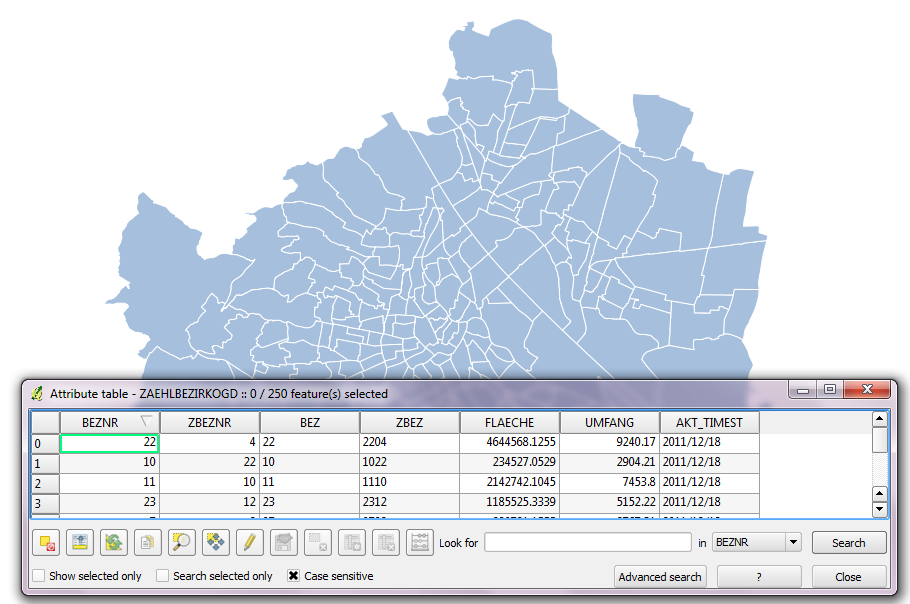Image resolution: width=910 pixels, height=604 pixels.
Task: Toggle editing mode with pencil icon
Action: [x=250, y=543]
